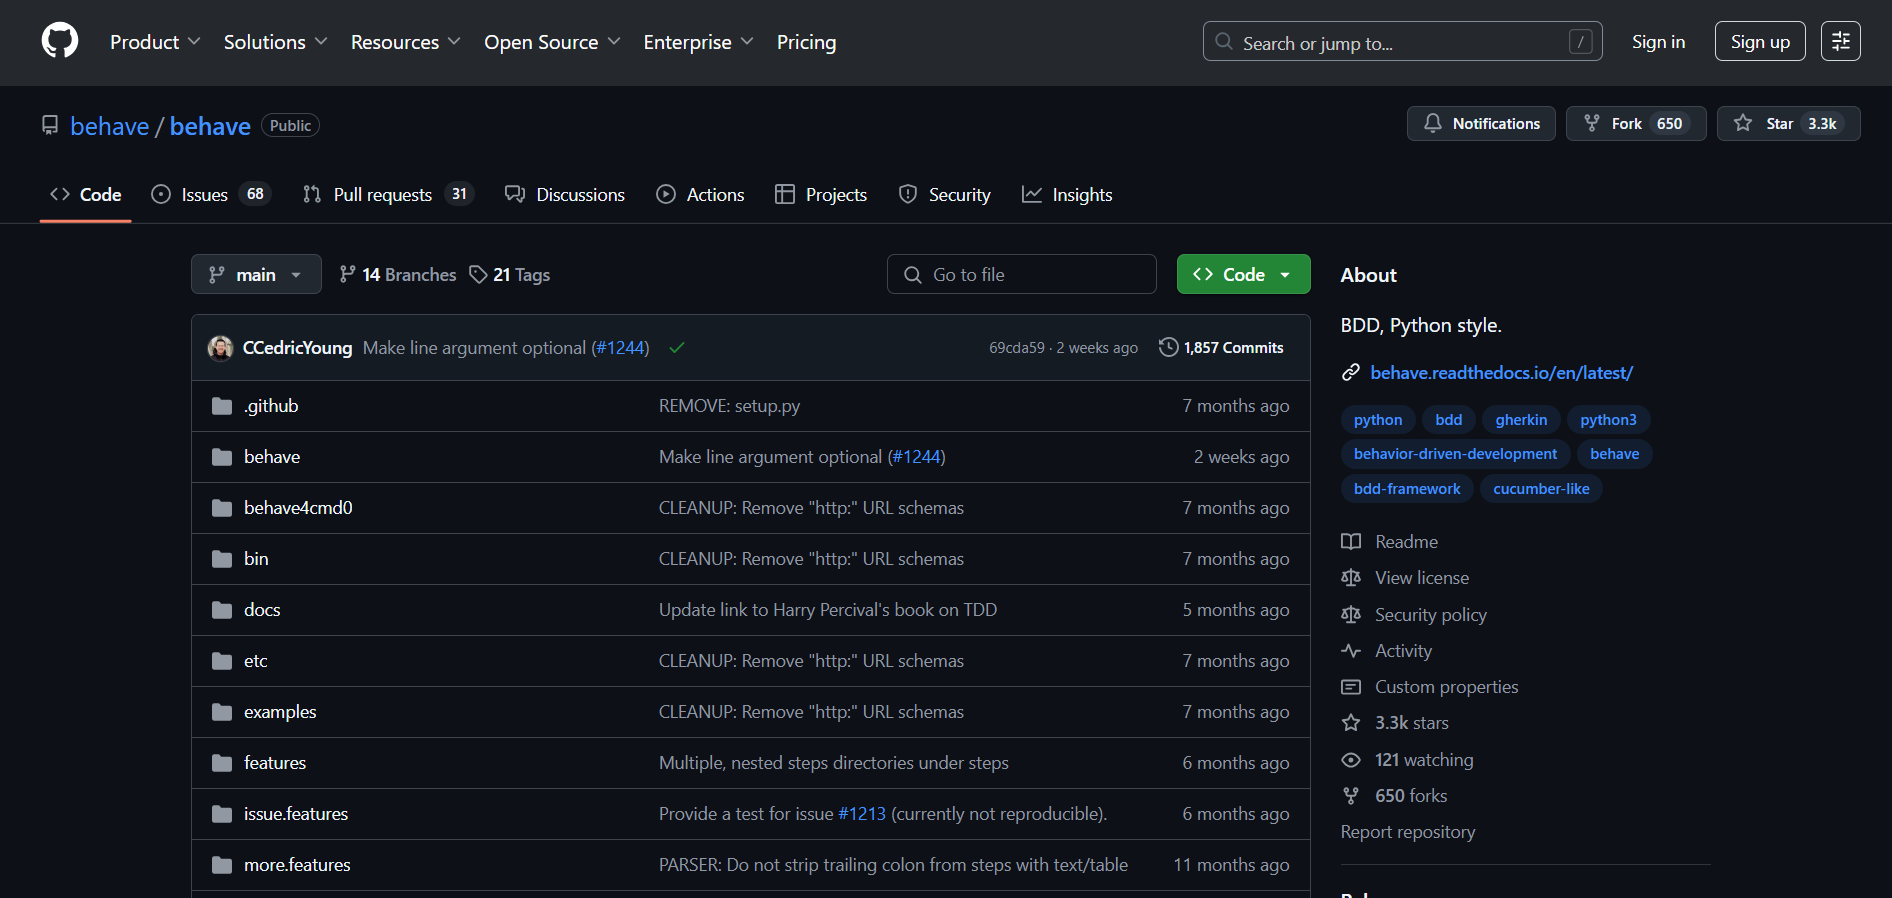The height and width of the screenshot is (898, 1892).
Task: Open the Pull requests tab
Action: point(382,195)
